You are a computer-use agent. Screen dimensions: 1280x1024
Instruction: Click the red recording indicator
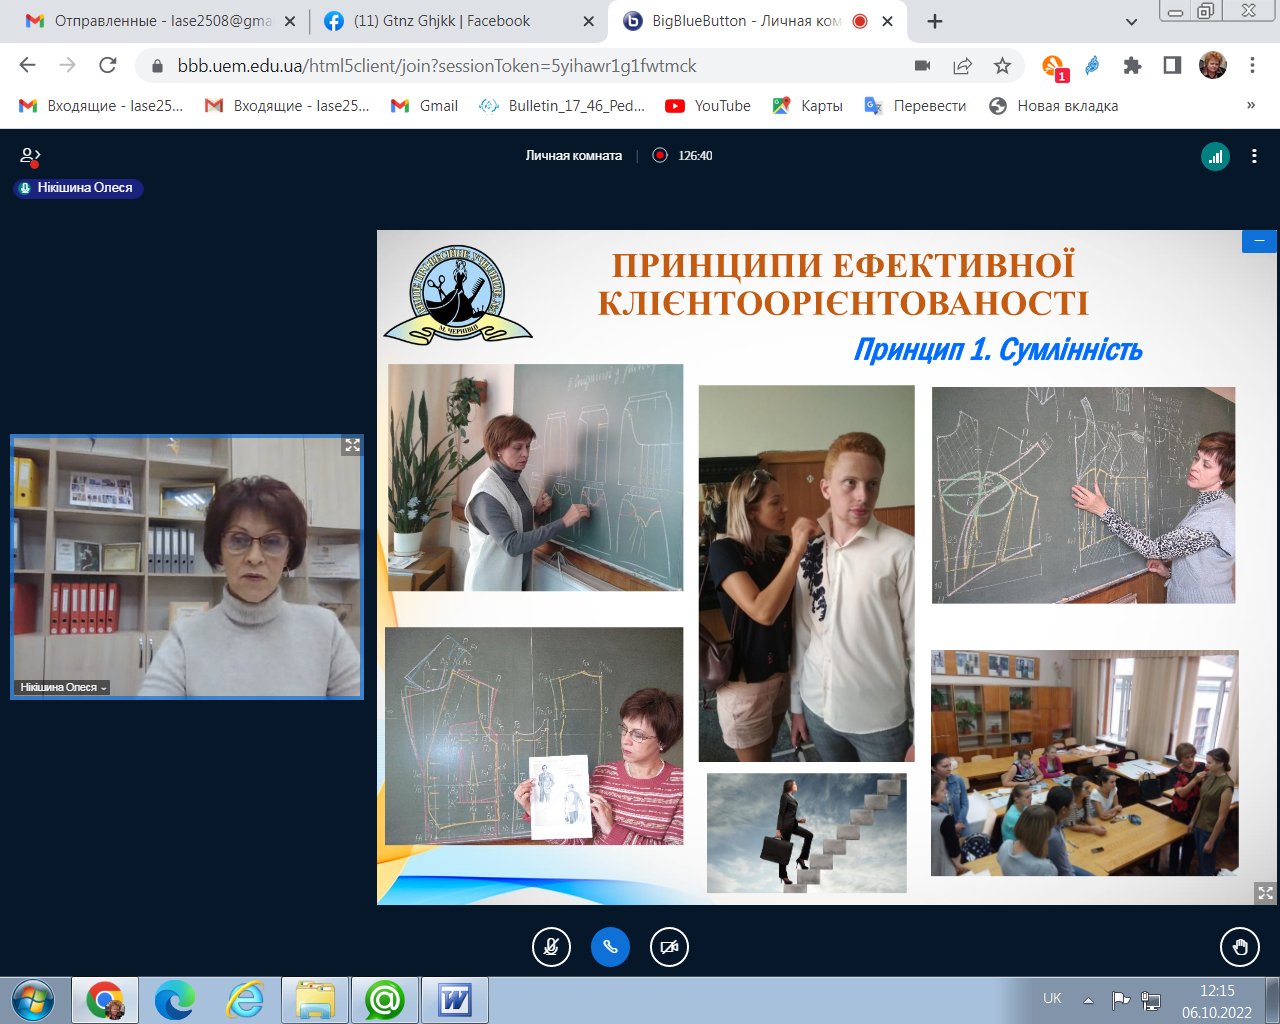pyautogui.click(x=660, y=156)
